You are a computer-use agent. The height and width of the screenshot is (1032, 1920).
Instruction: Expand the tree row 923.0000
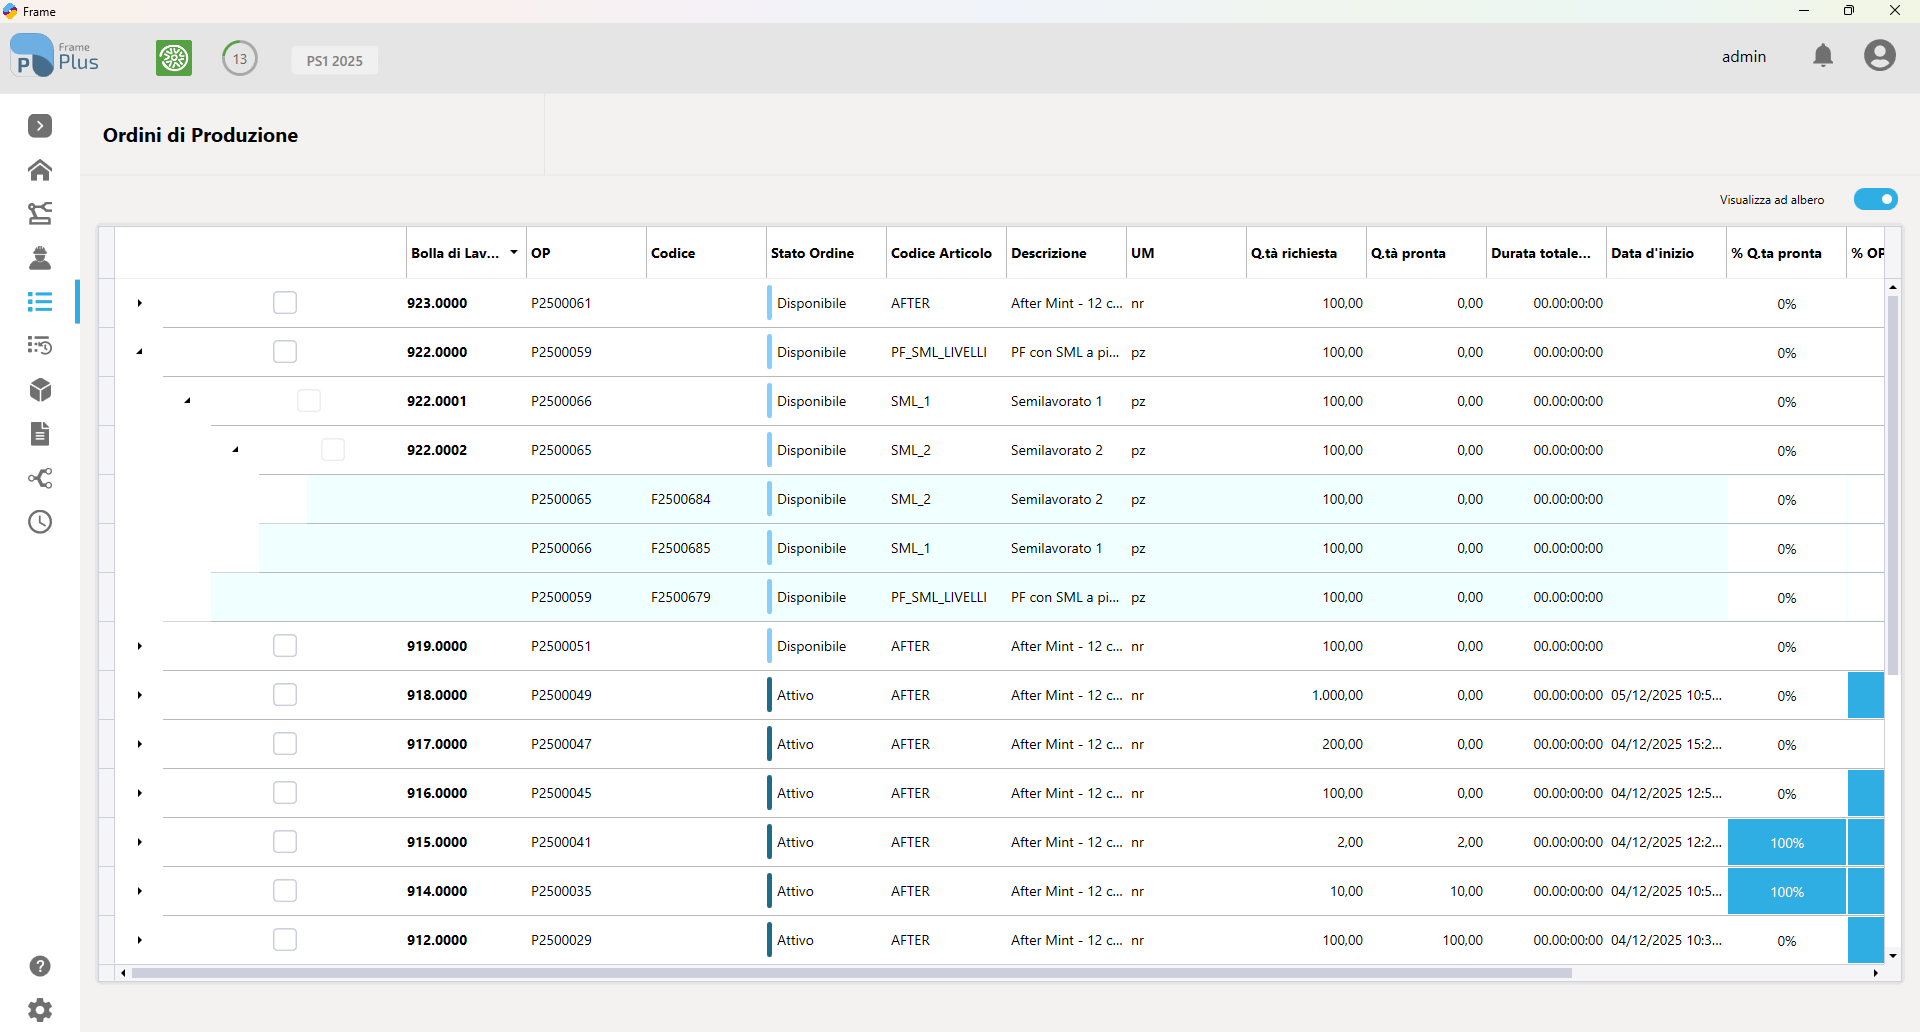click(140, 303)
